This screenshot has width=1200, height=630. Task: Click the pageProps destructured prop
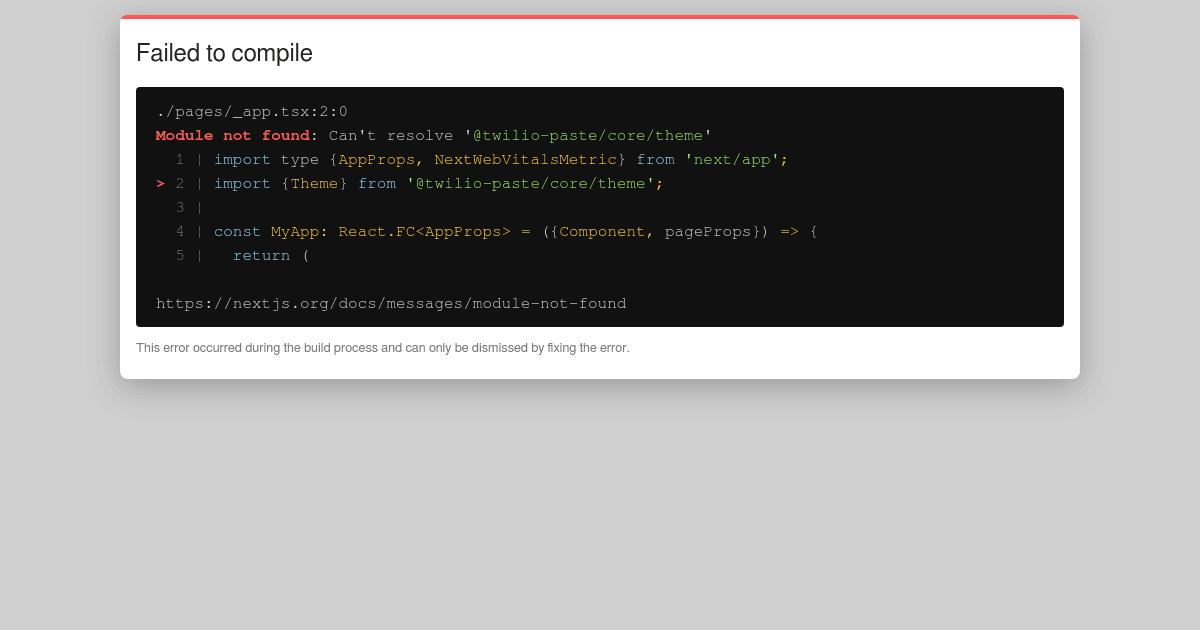709,231
